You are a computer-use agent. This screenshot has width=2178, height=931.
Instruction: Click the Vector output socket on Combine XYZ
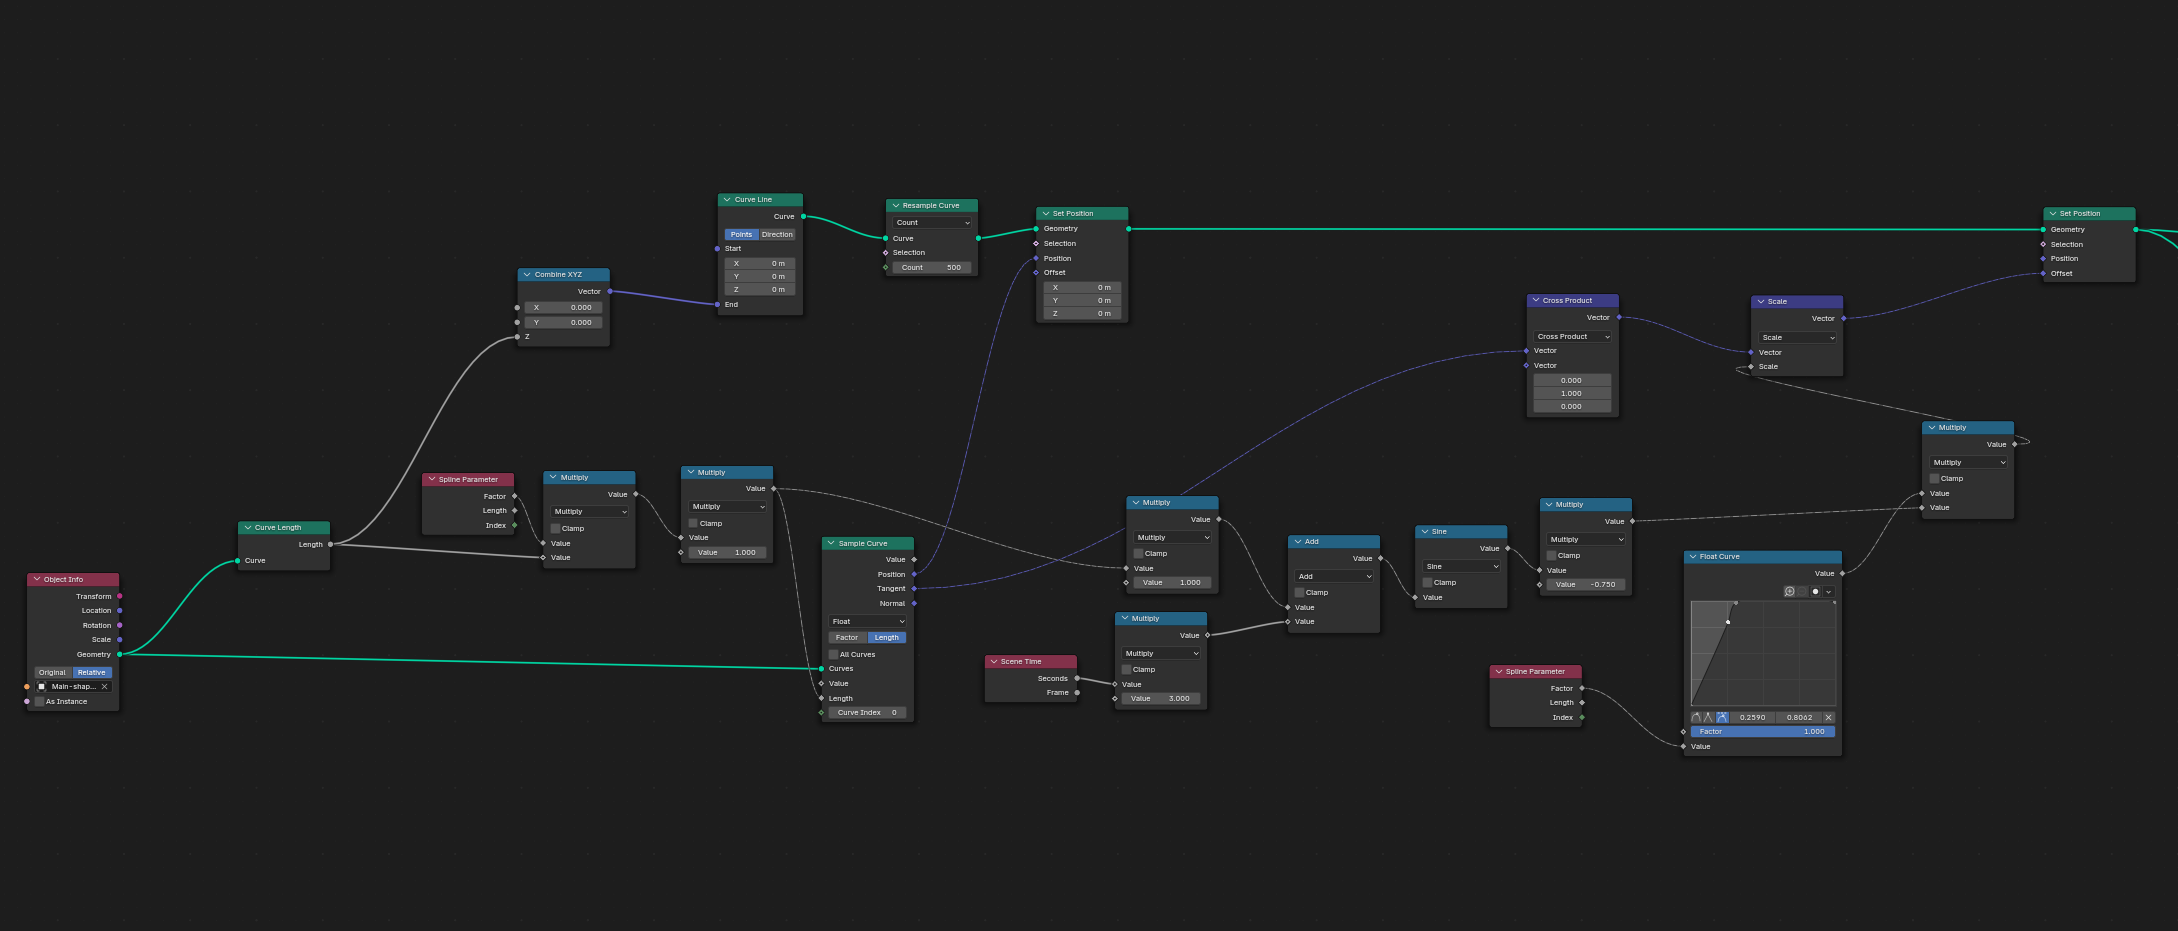[609, 291]
